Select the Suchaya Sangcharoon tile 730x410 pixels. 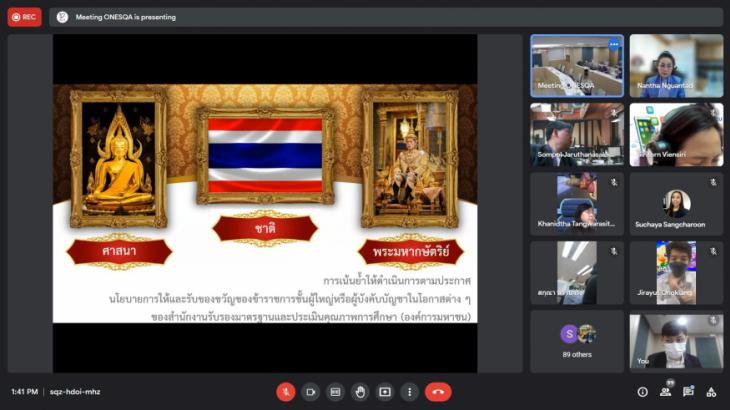tap(676, 204)
